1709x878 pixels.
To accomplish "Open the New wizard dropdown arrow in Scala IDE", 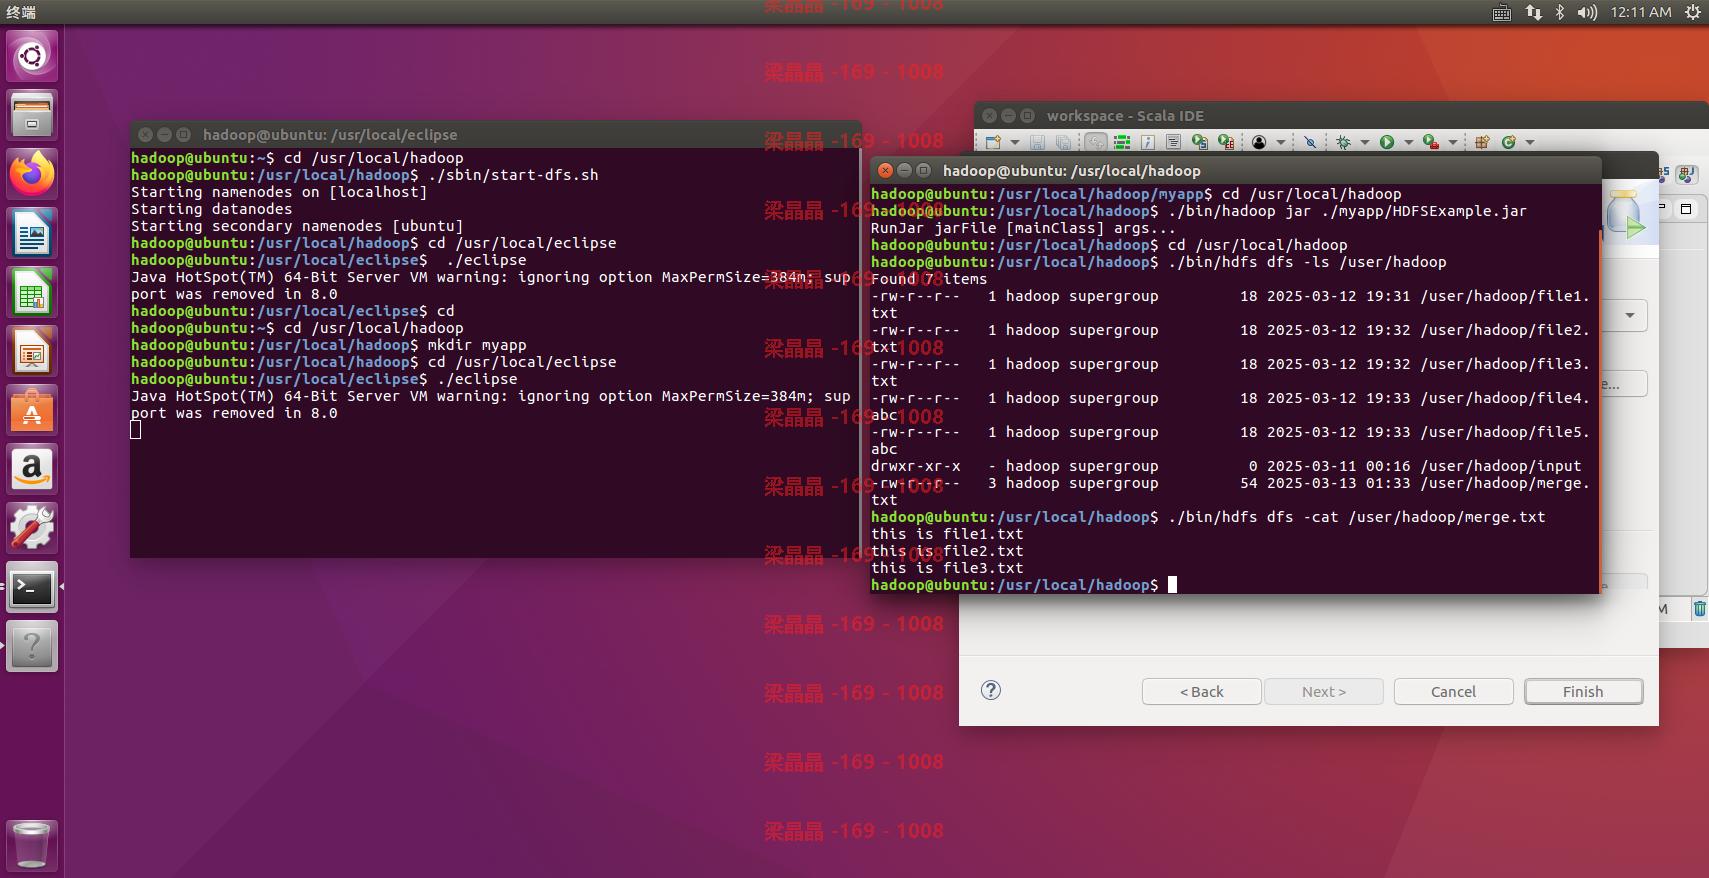I will click(1015, 142).
